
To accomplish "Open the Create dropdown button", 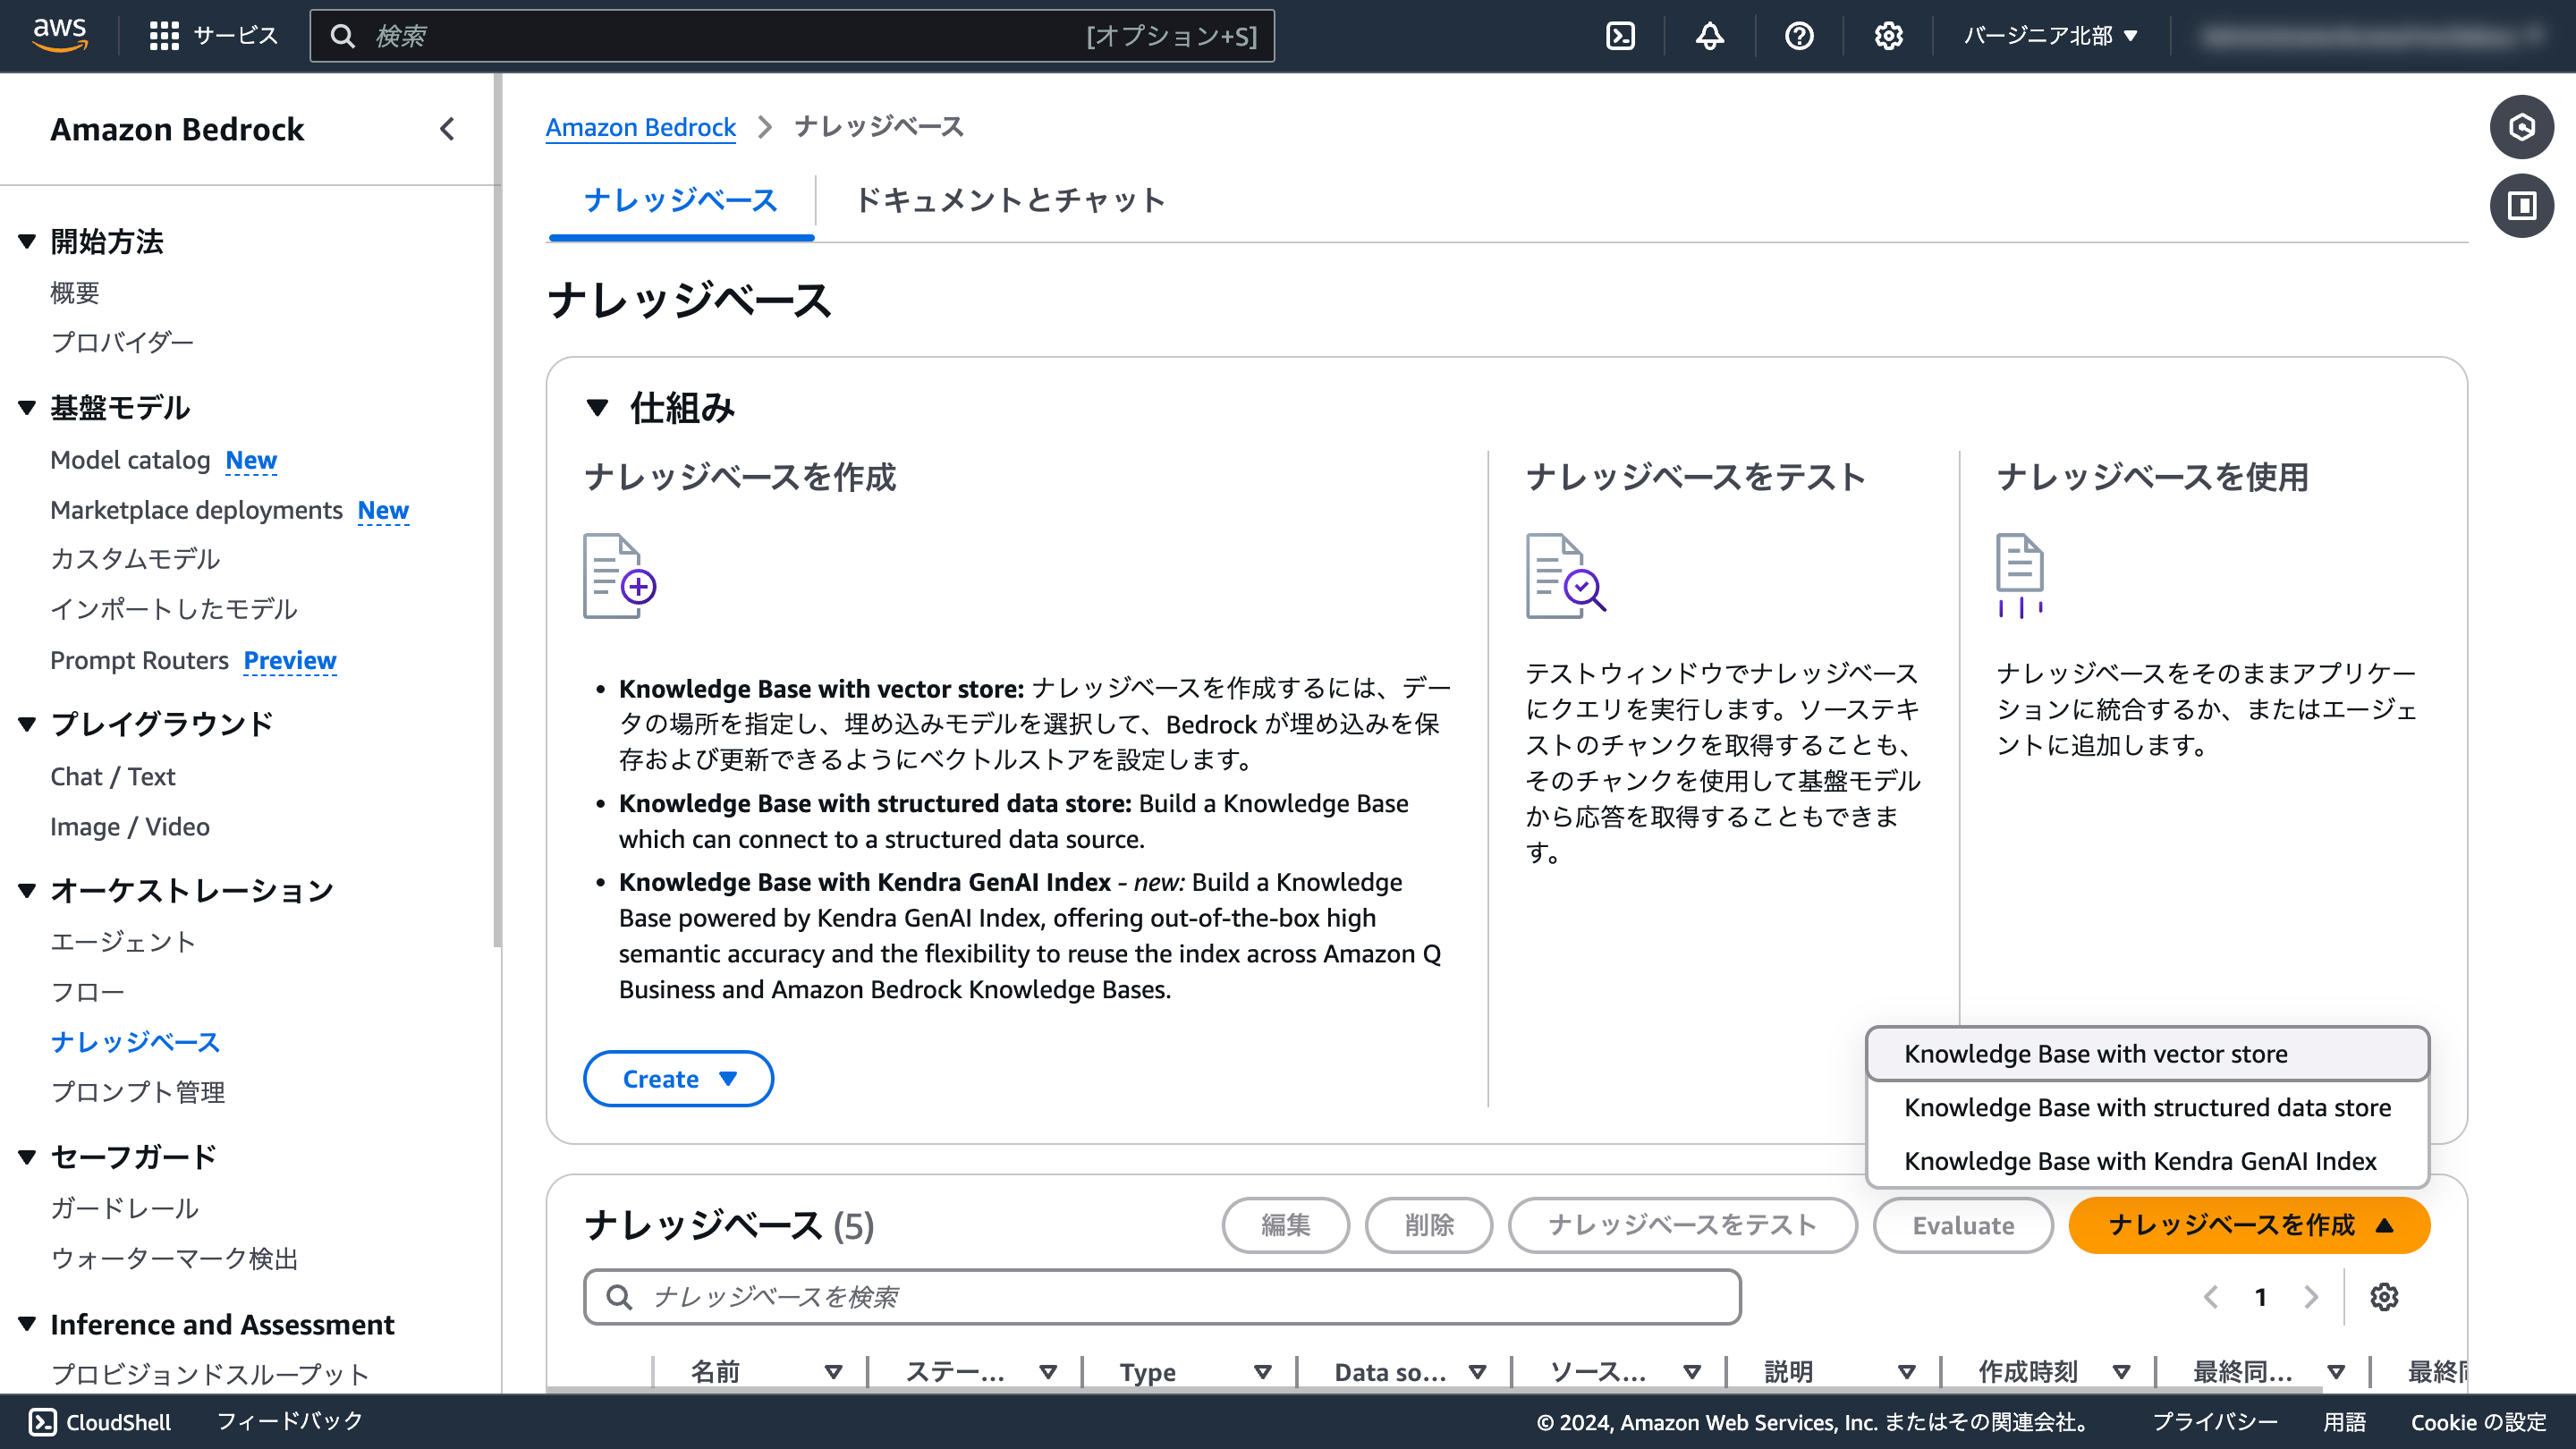I will [x=678, y=1079].
